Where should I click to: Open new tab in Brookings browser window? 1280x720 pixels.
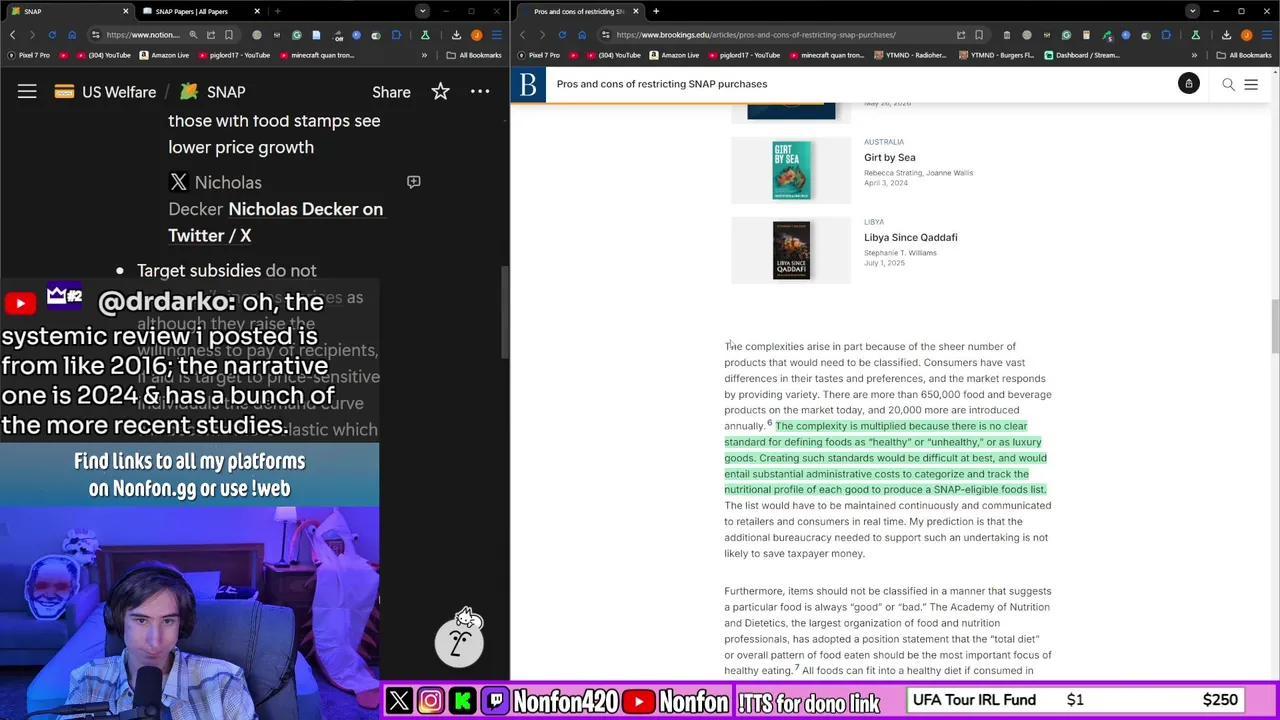point(656,11)
